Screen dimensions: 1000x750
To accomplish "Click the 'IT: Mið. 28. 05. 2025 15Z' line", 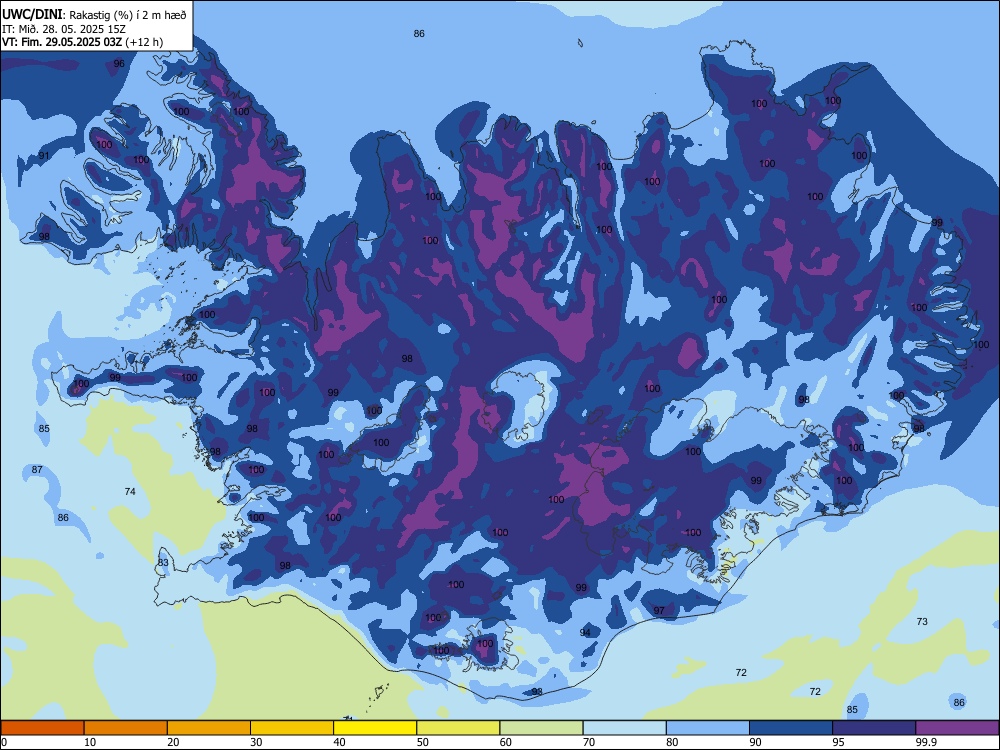I will [64, 29].
